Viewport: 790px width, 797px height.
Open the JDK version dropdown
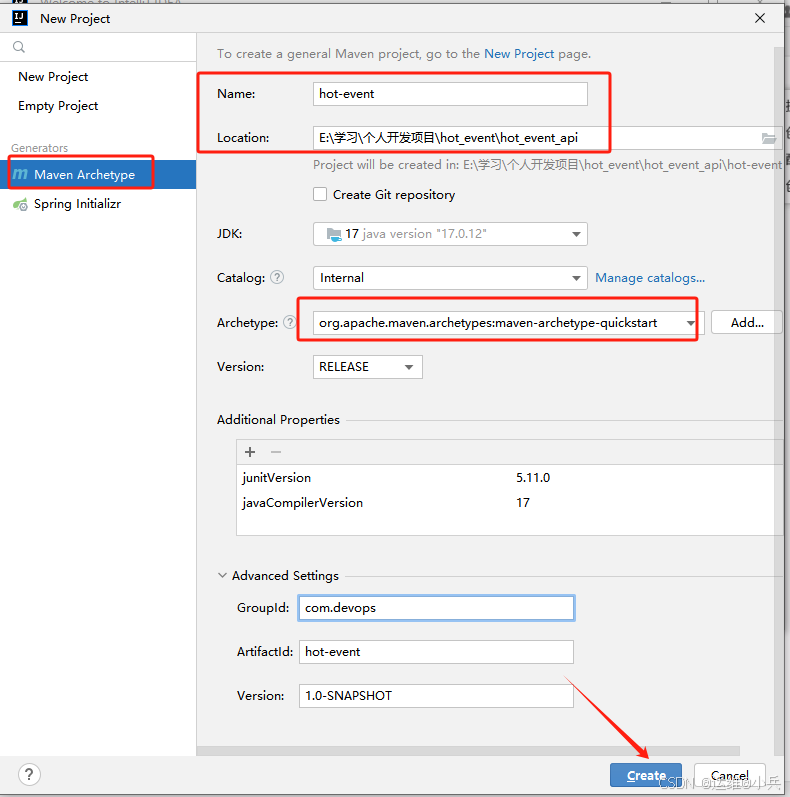pos(450,234)
